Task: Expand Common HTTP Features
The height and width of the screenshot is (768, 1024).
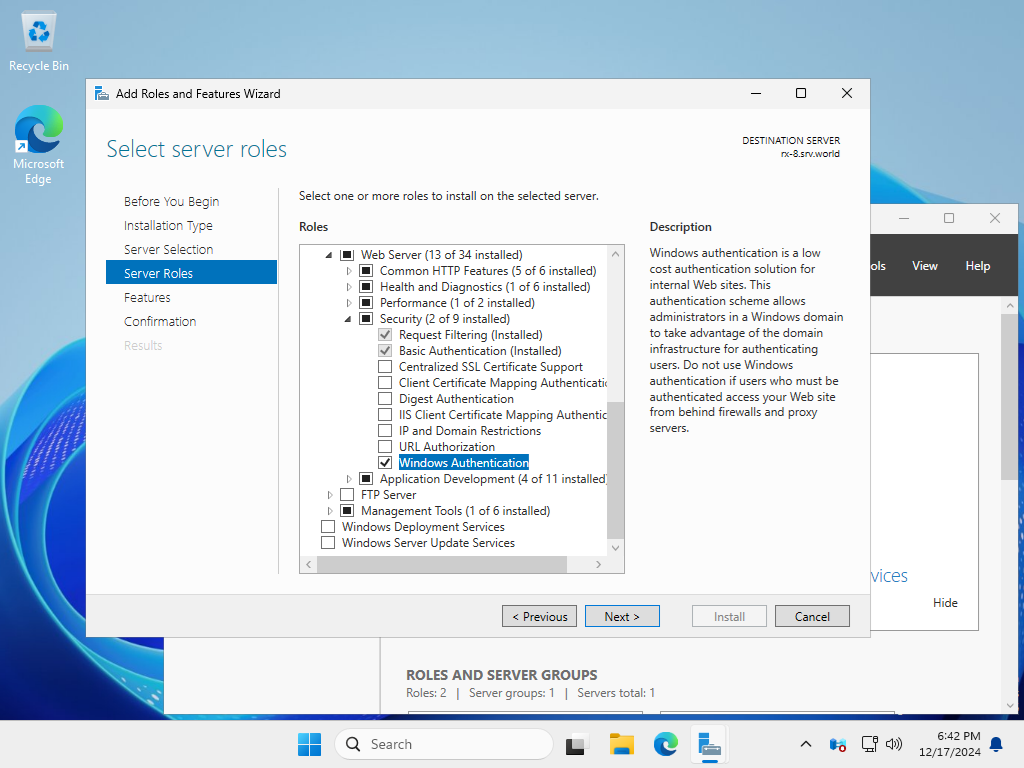Action: [348, 270]
